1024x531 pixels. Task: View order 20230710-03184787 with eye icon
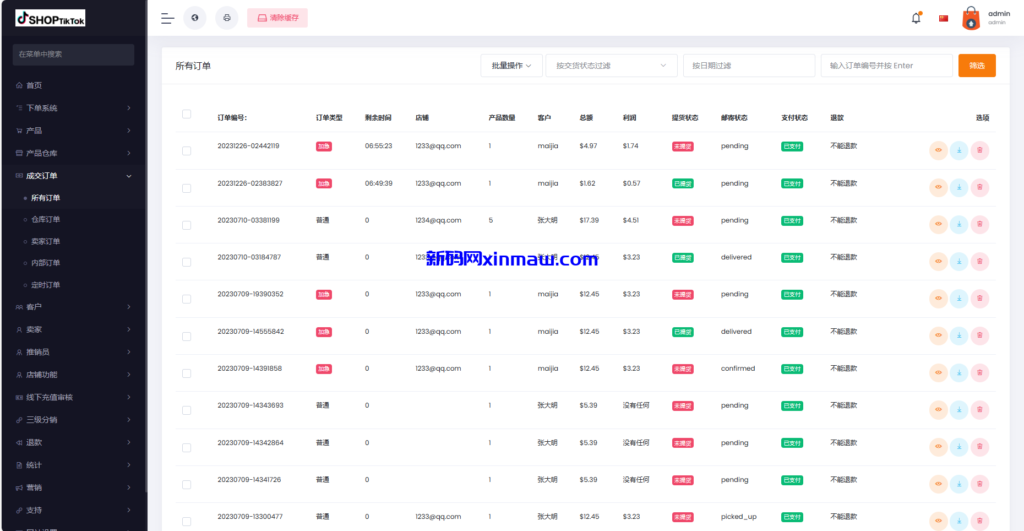(938, 261)
